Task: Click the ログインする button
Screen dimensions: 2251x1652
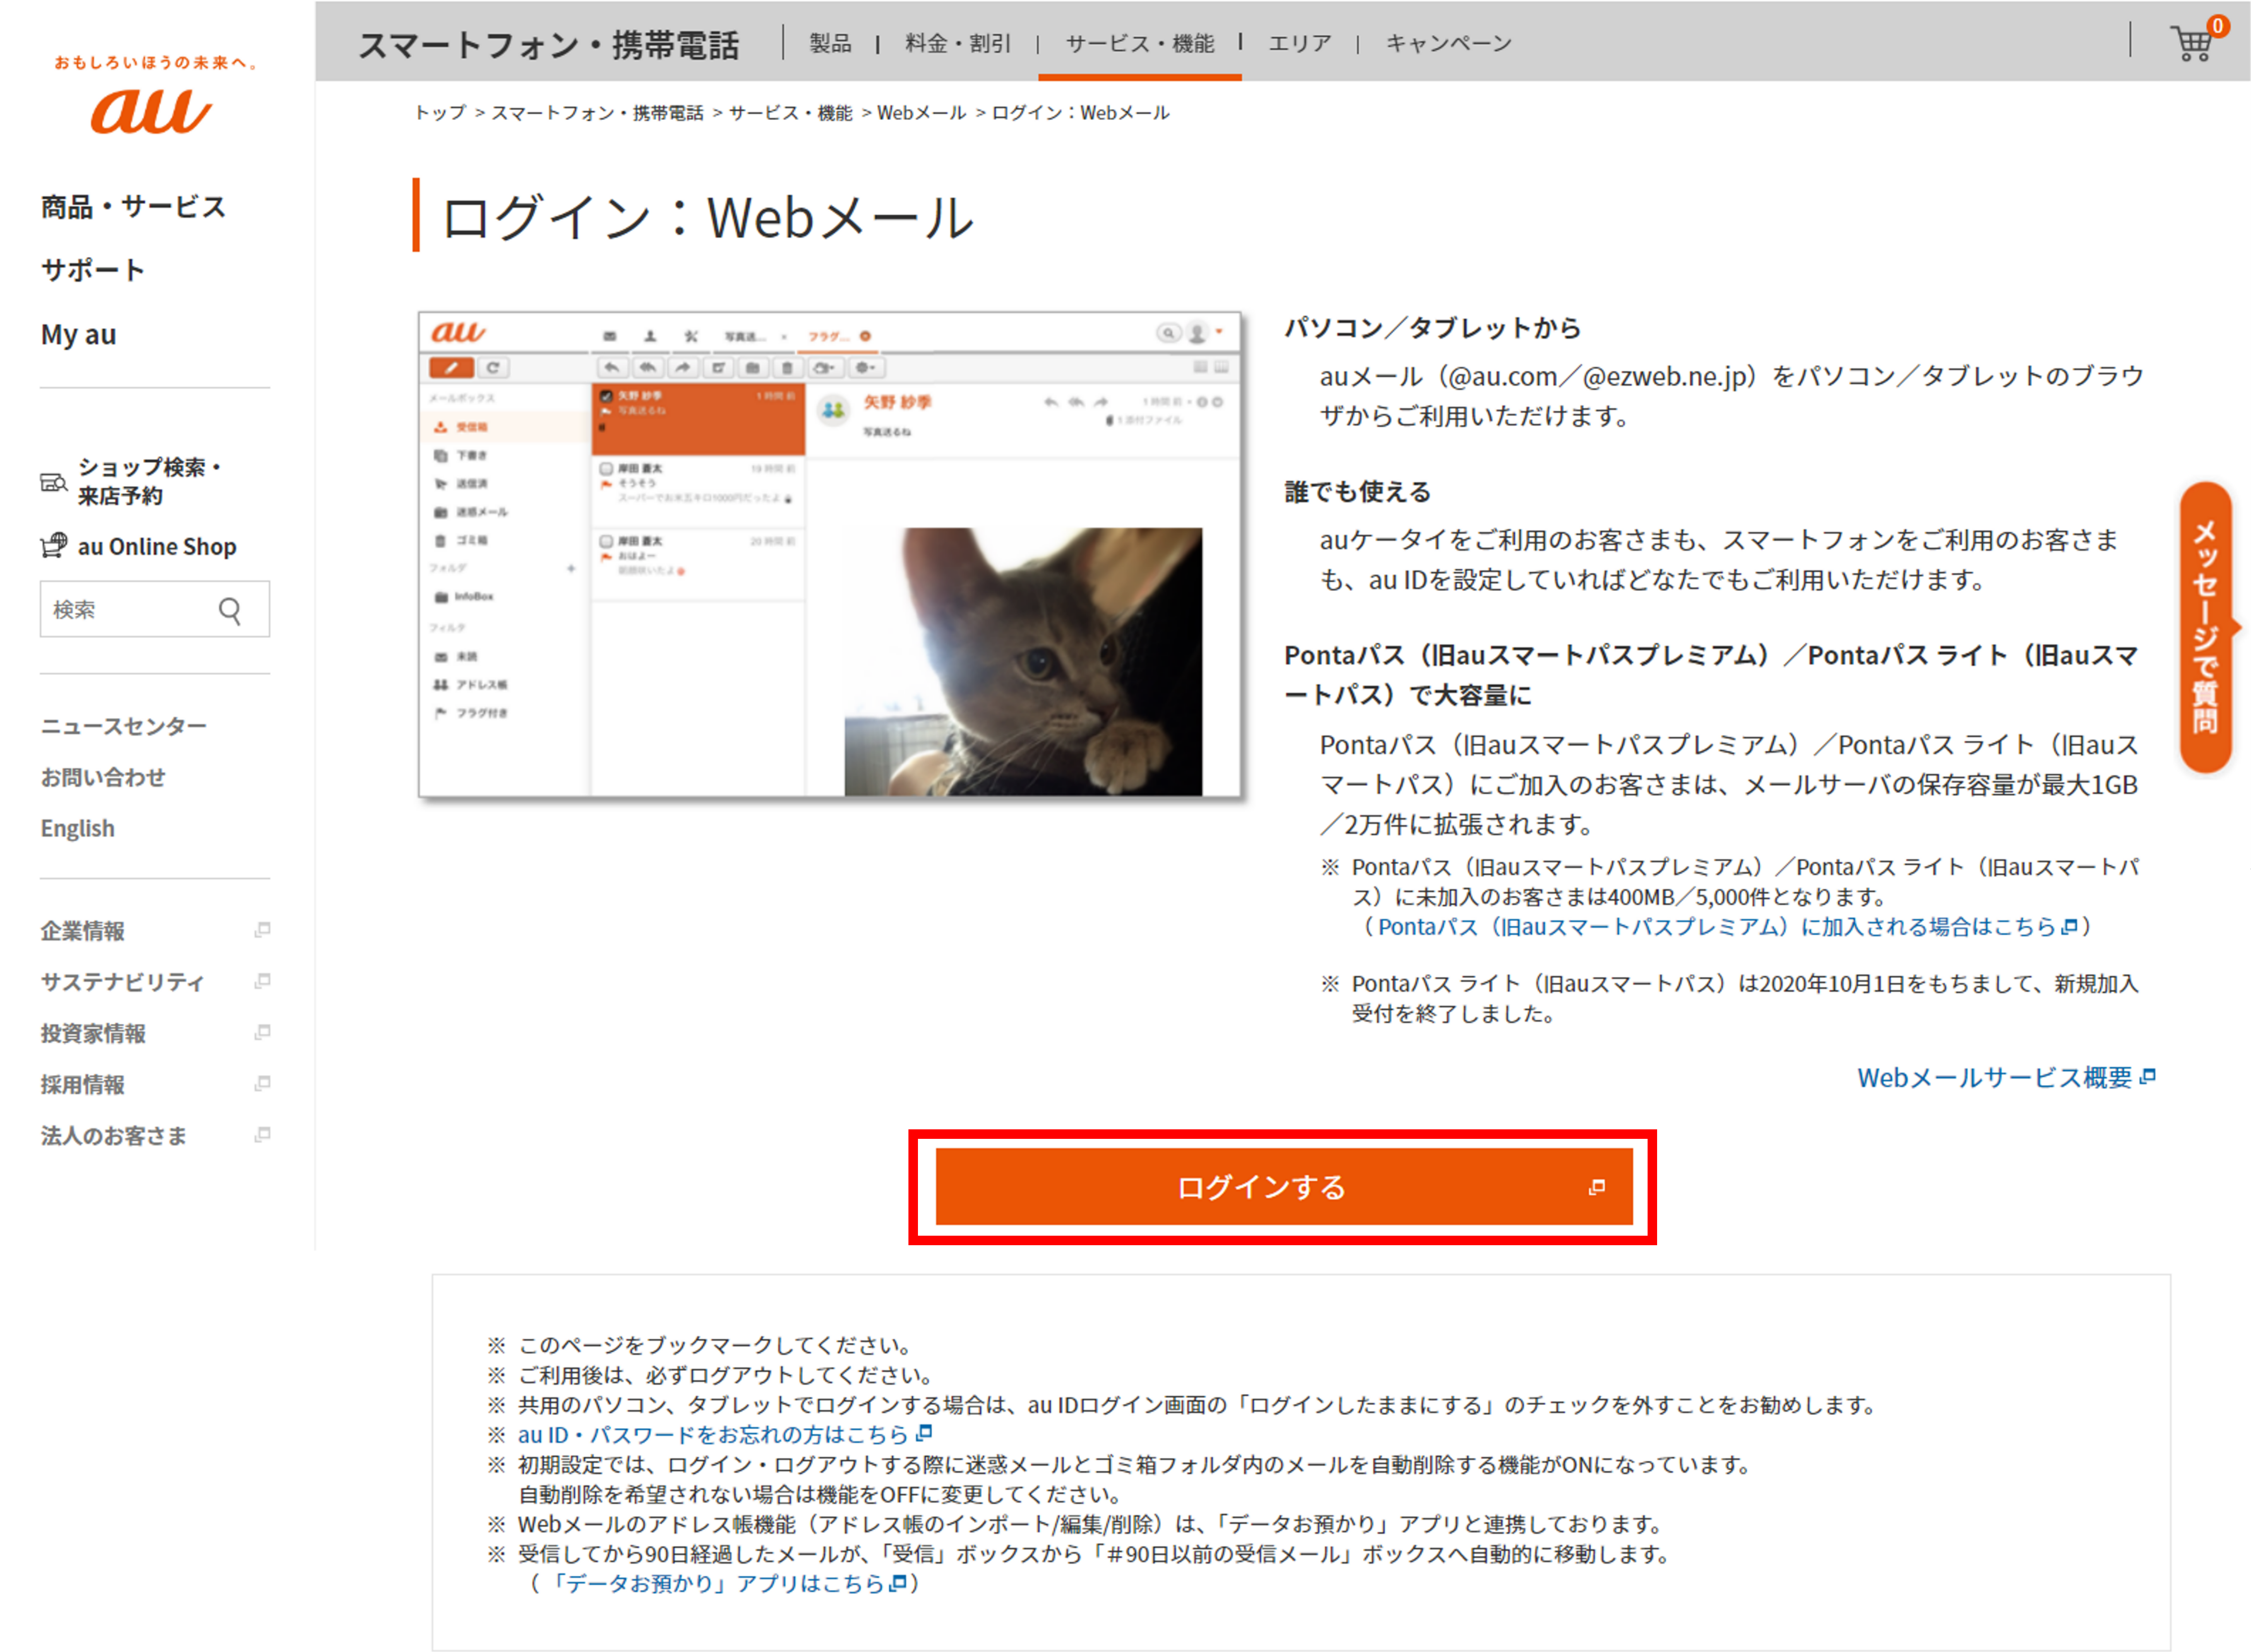Action: 1283,1187
